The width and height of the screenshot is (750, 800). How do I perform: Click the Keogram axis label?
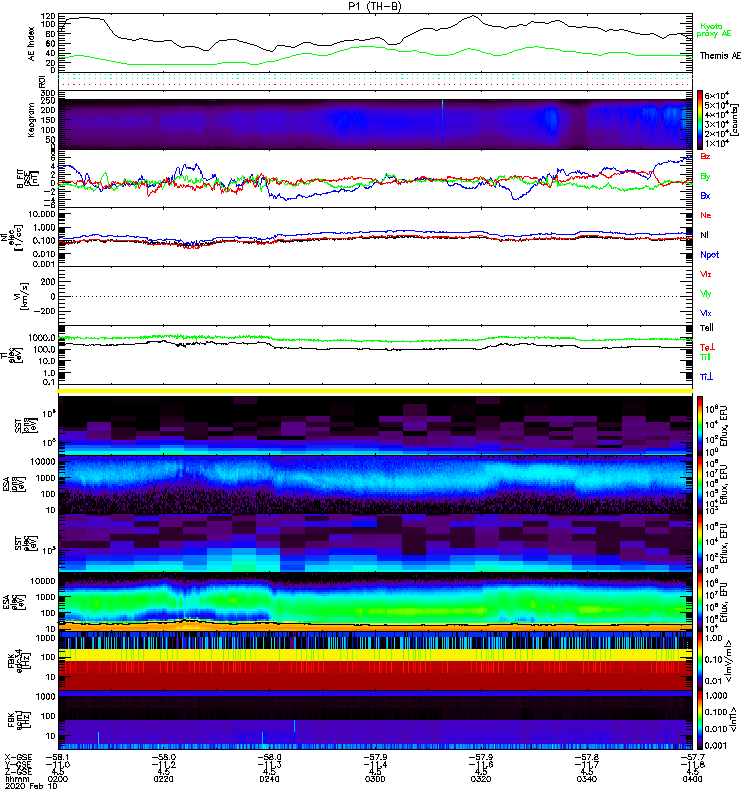click(x=31, y=120)
